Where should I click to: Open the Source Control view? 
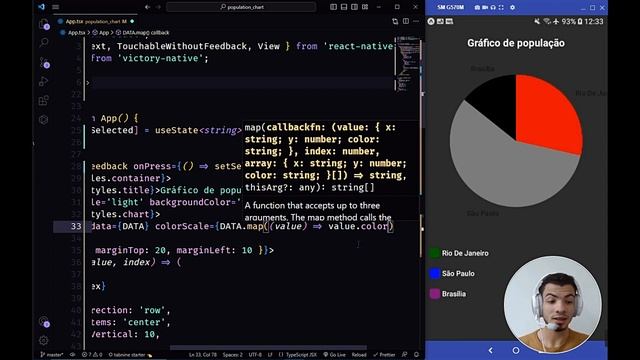[x=44, y=62]
